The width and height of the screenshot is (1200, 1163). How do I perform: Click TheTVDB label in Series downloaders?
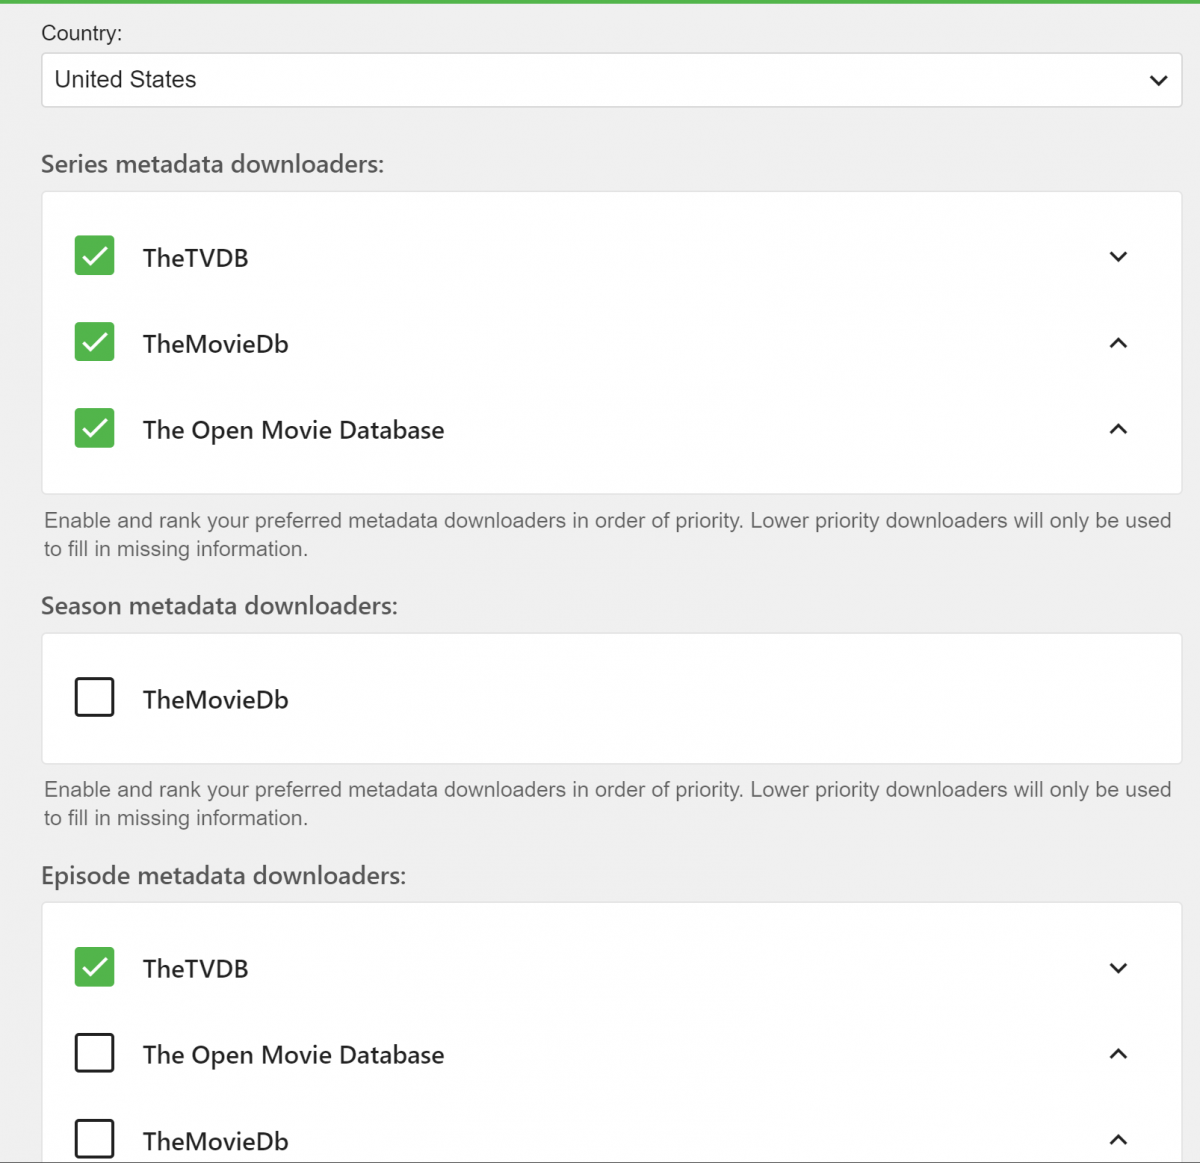click(195, 258)
